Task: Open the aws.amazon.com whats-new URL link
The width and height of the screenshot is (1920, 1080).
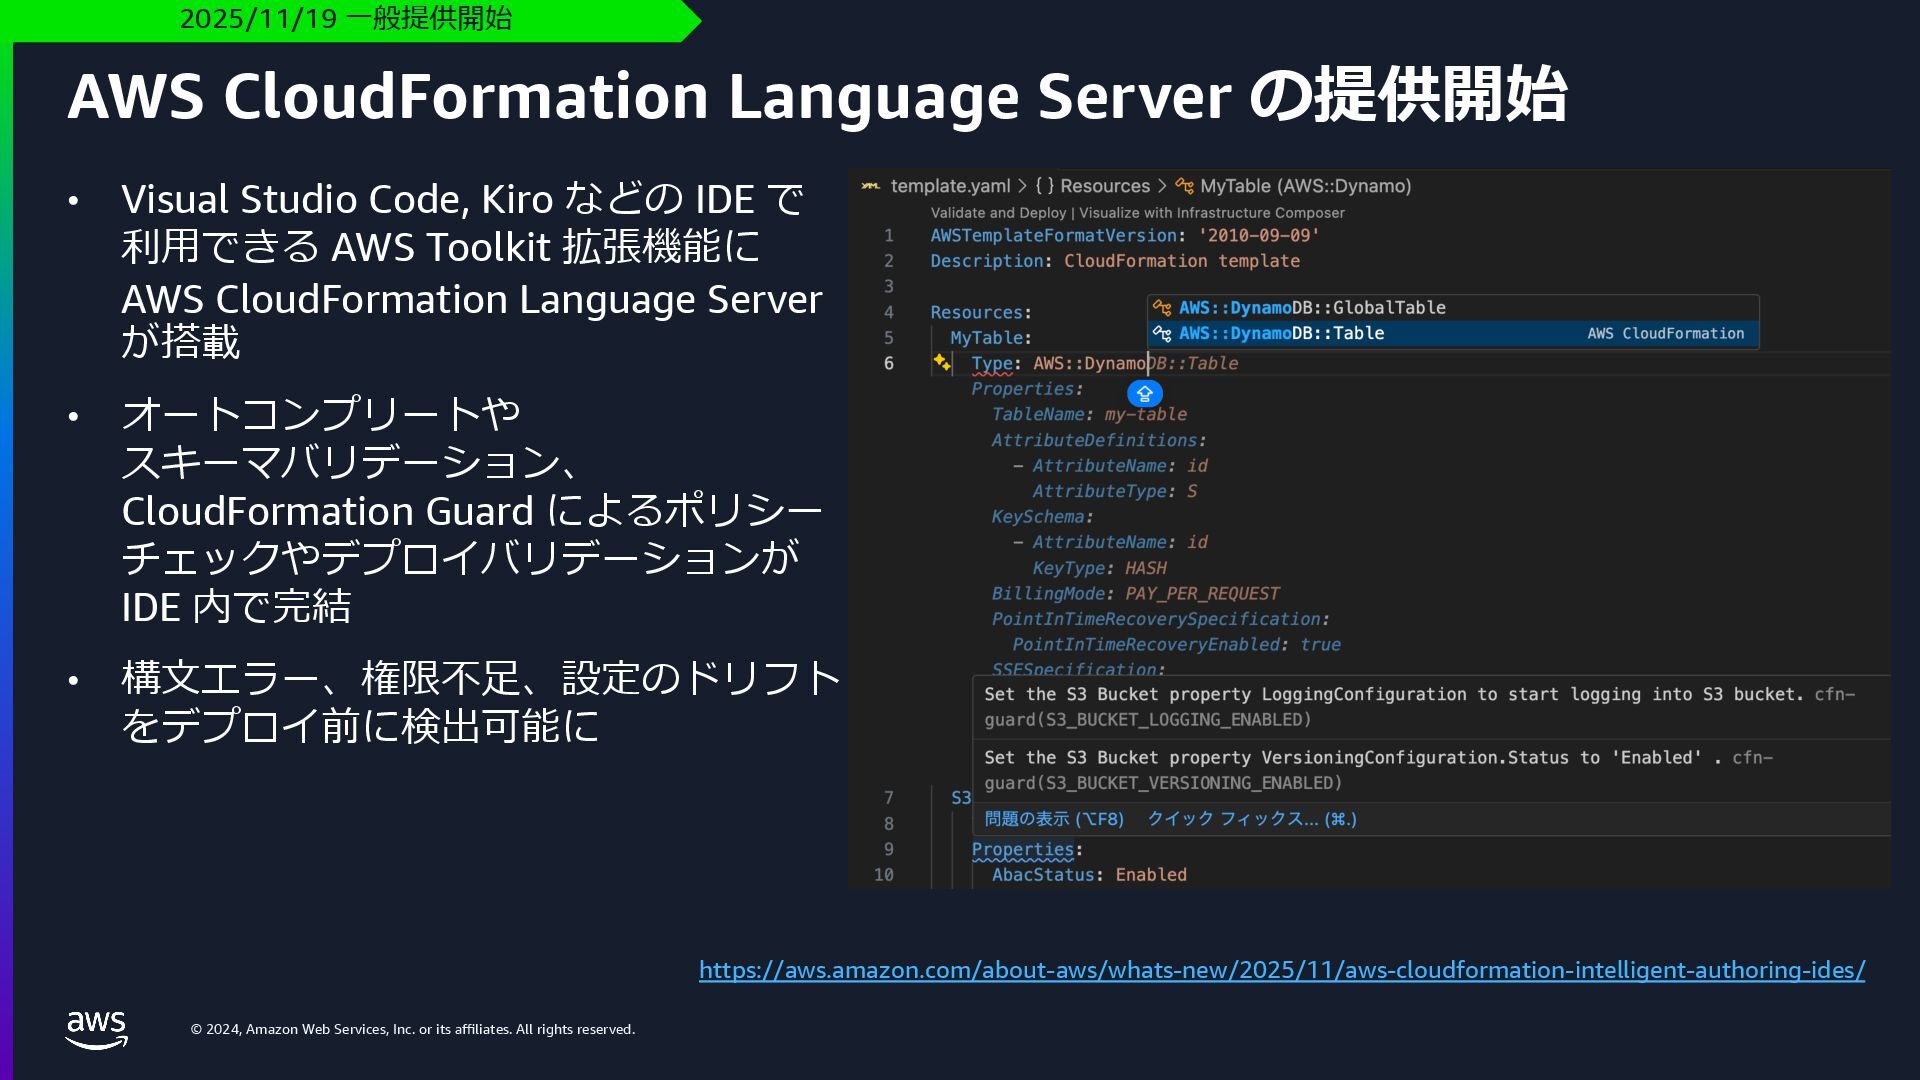Action: 1281,970
